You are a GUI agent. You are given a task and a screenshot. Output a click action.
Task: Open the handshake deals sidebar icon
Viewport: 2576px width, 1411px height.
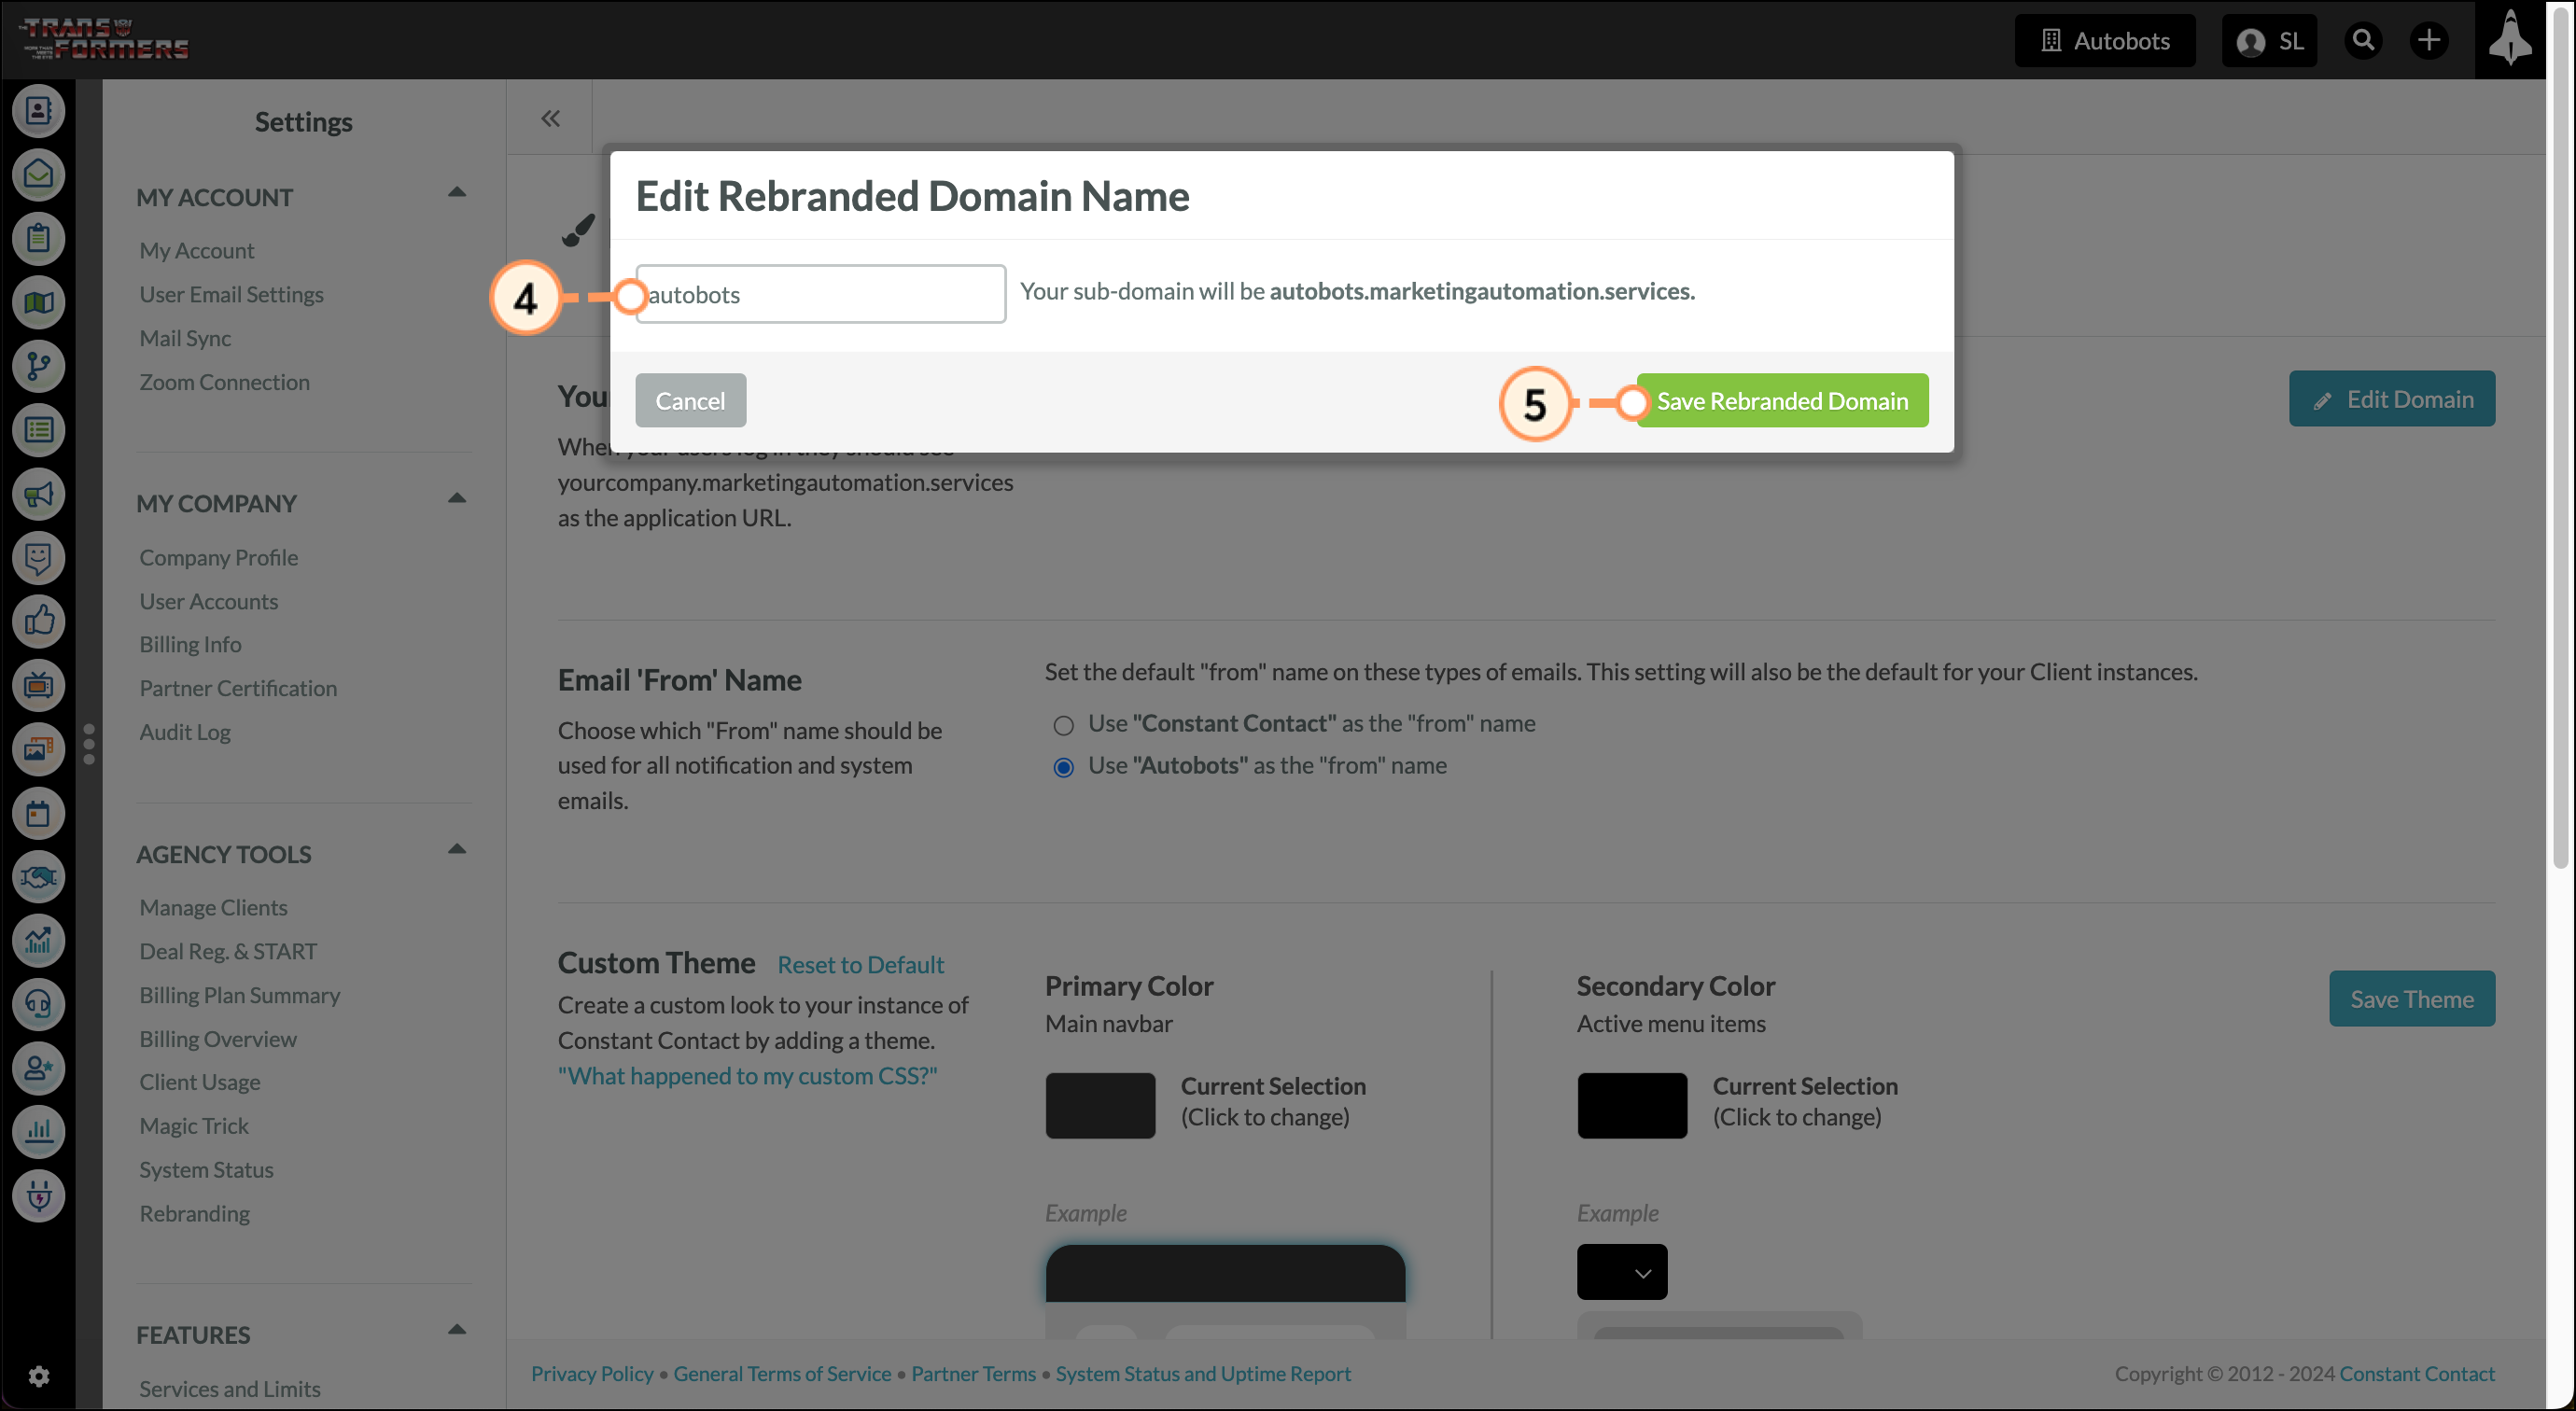[x=38, y=877]
